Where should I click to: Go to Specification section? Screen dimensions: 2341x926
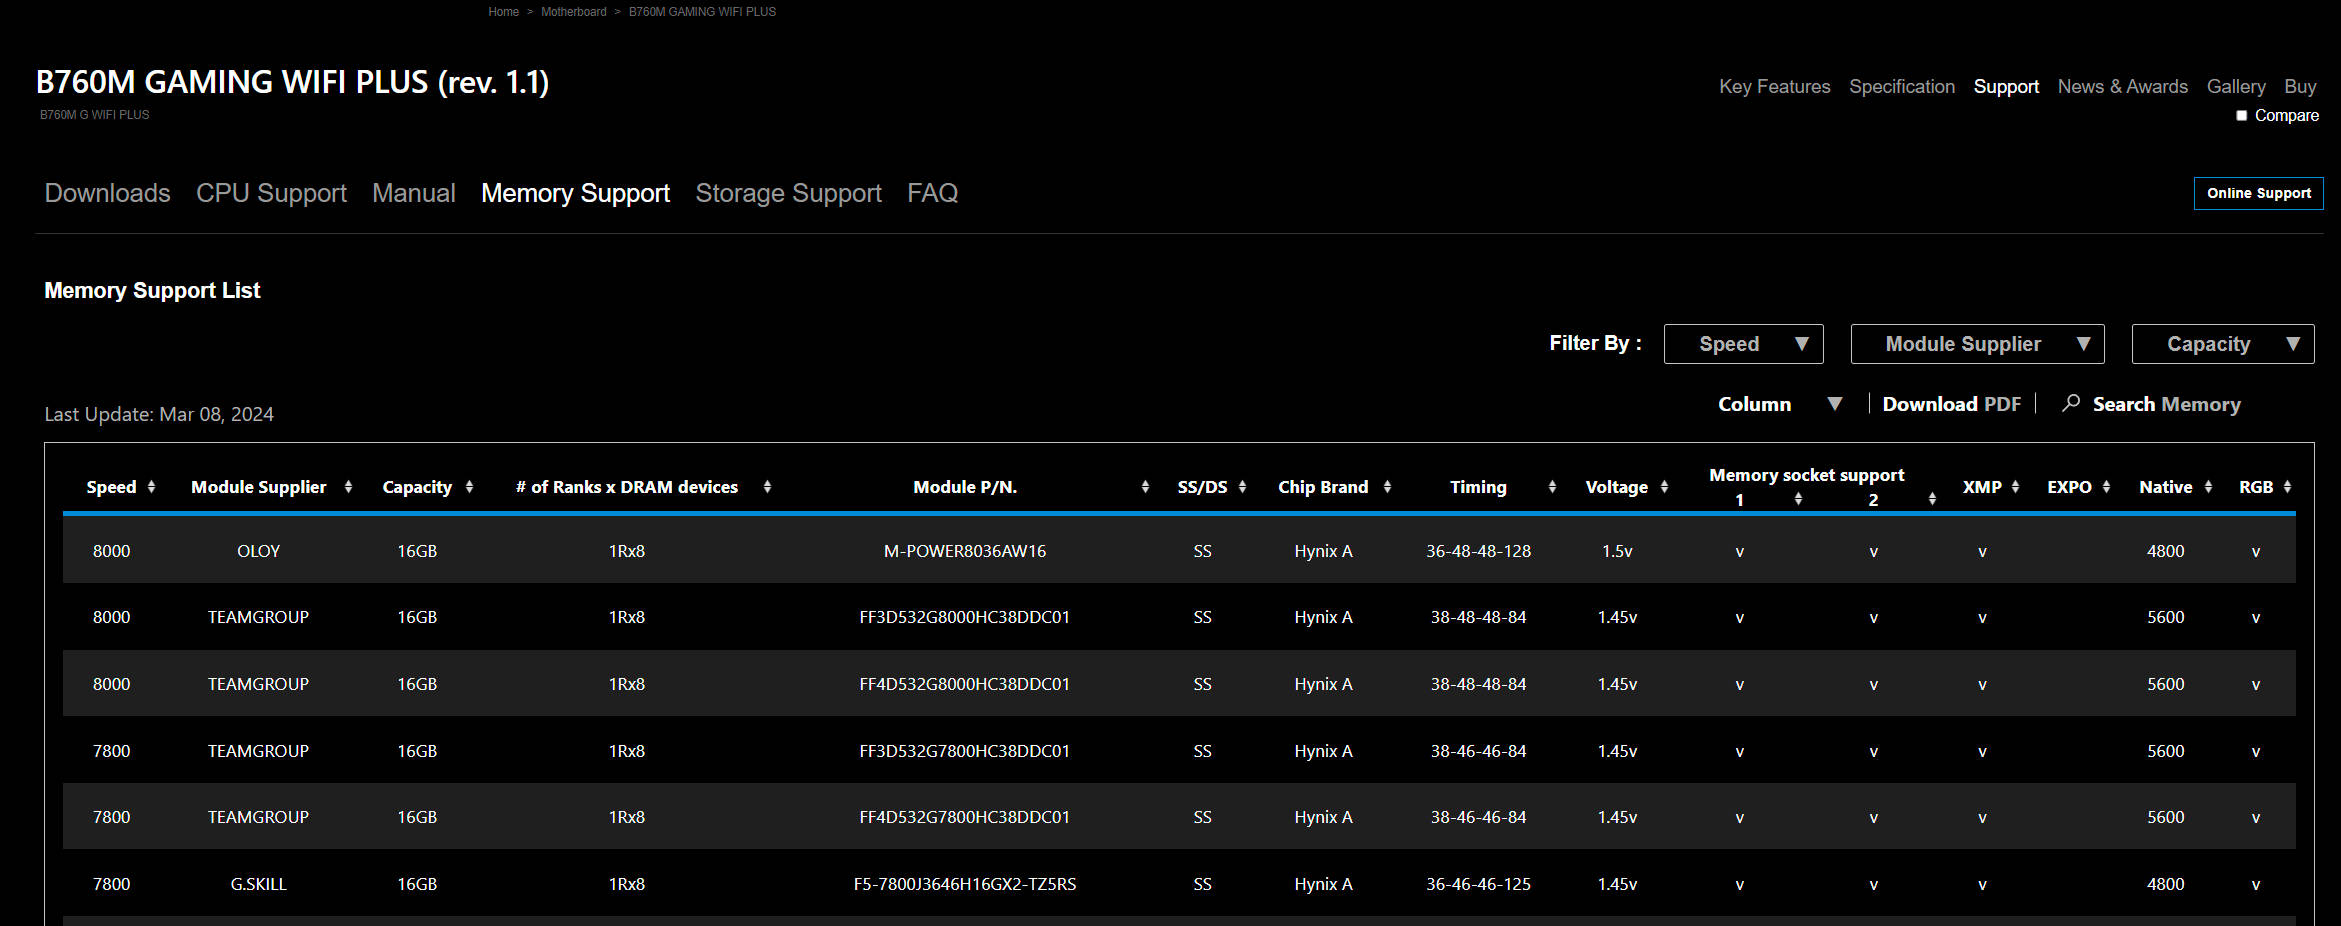[x=1902, y=87]
